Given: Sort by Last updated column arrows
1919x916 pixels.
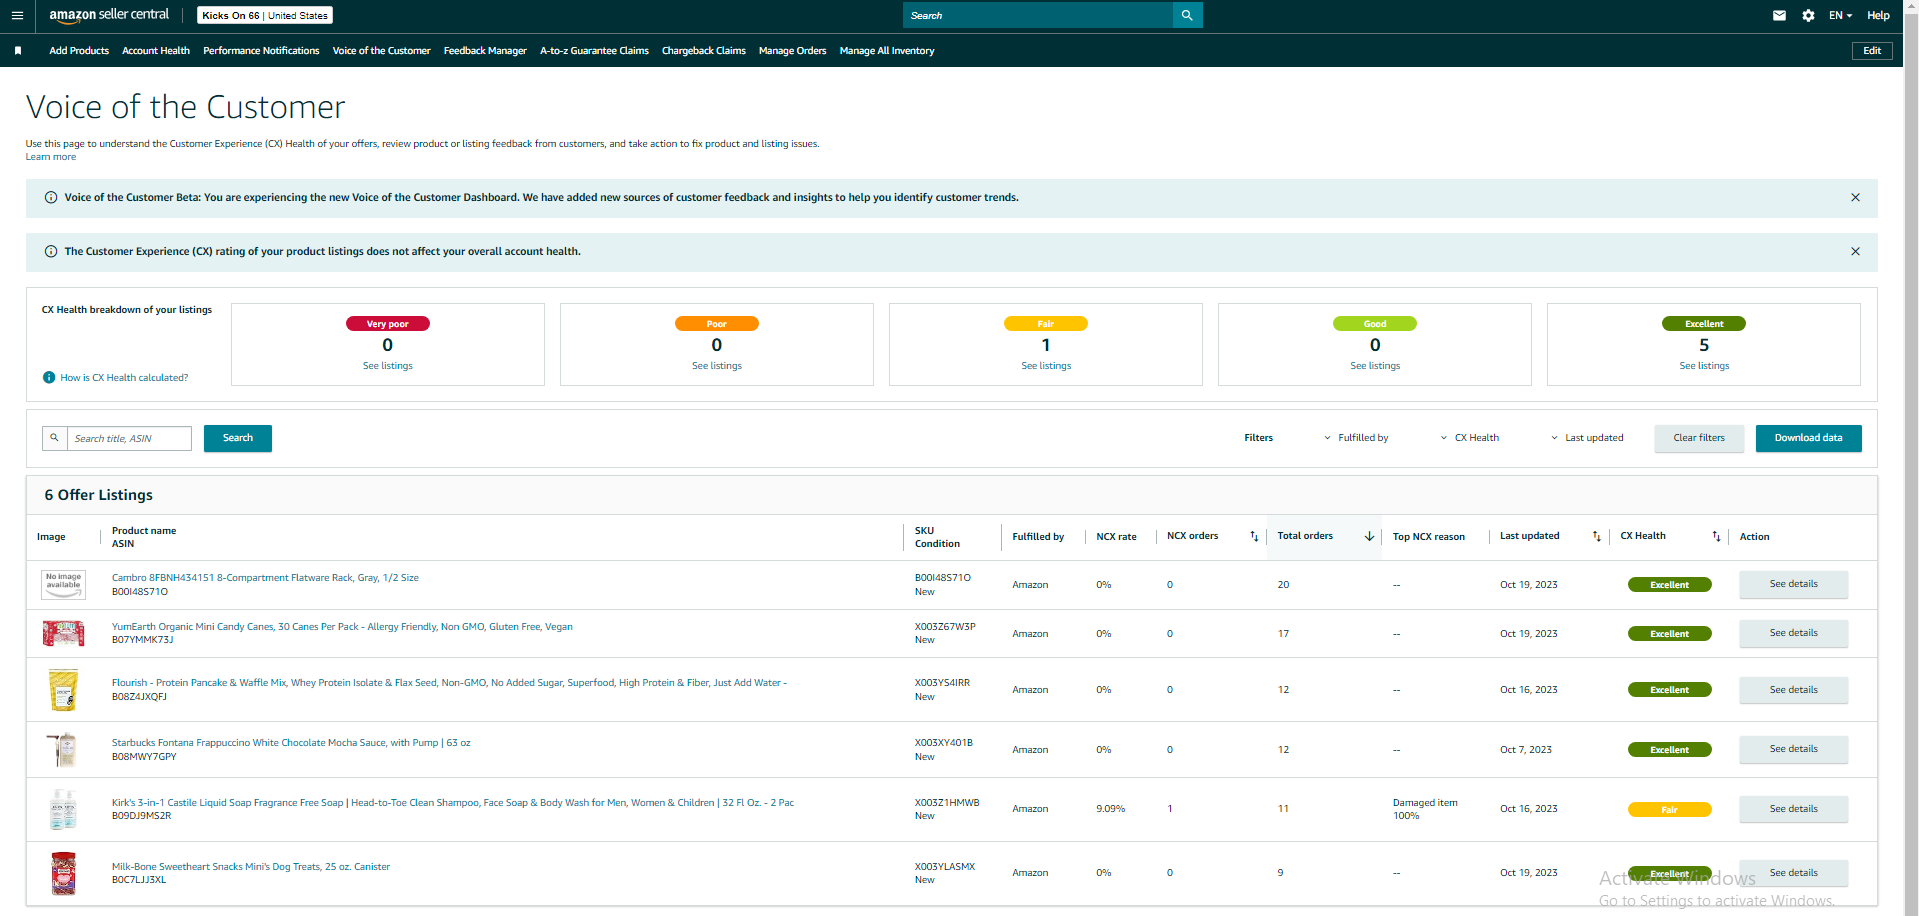Looking at the screenshot, I should (x=1596, y=537).
